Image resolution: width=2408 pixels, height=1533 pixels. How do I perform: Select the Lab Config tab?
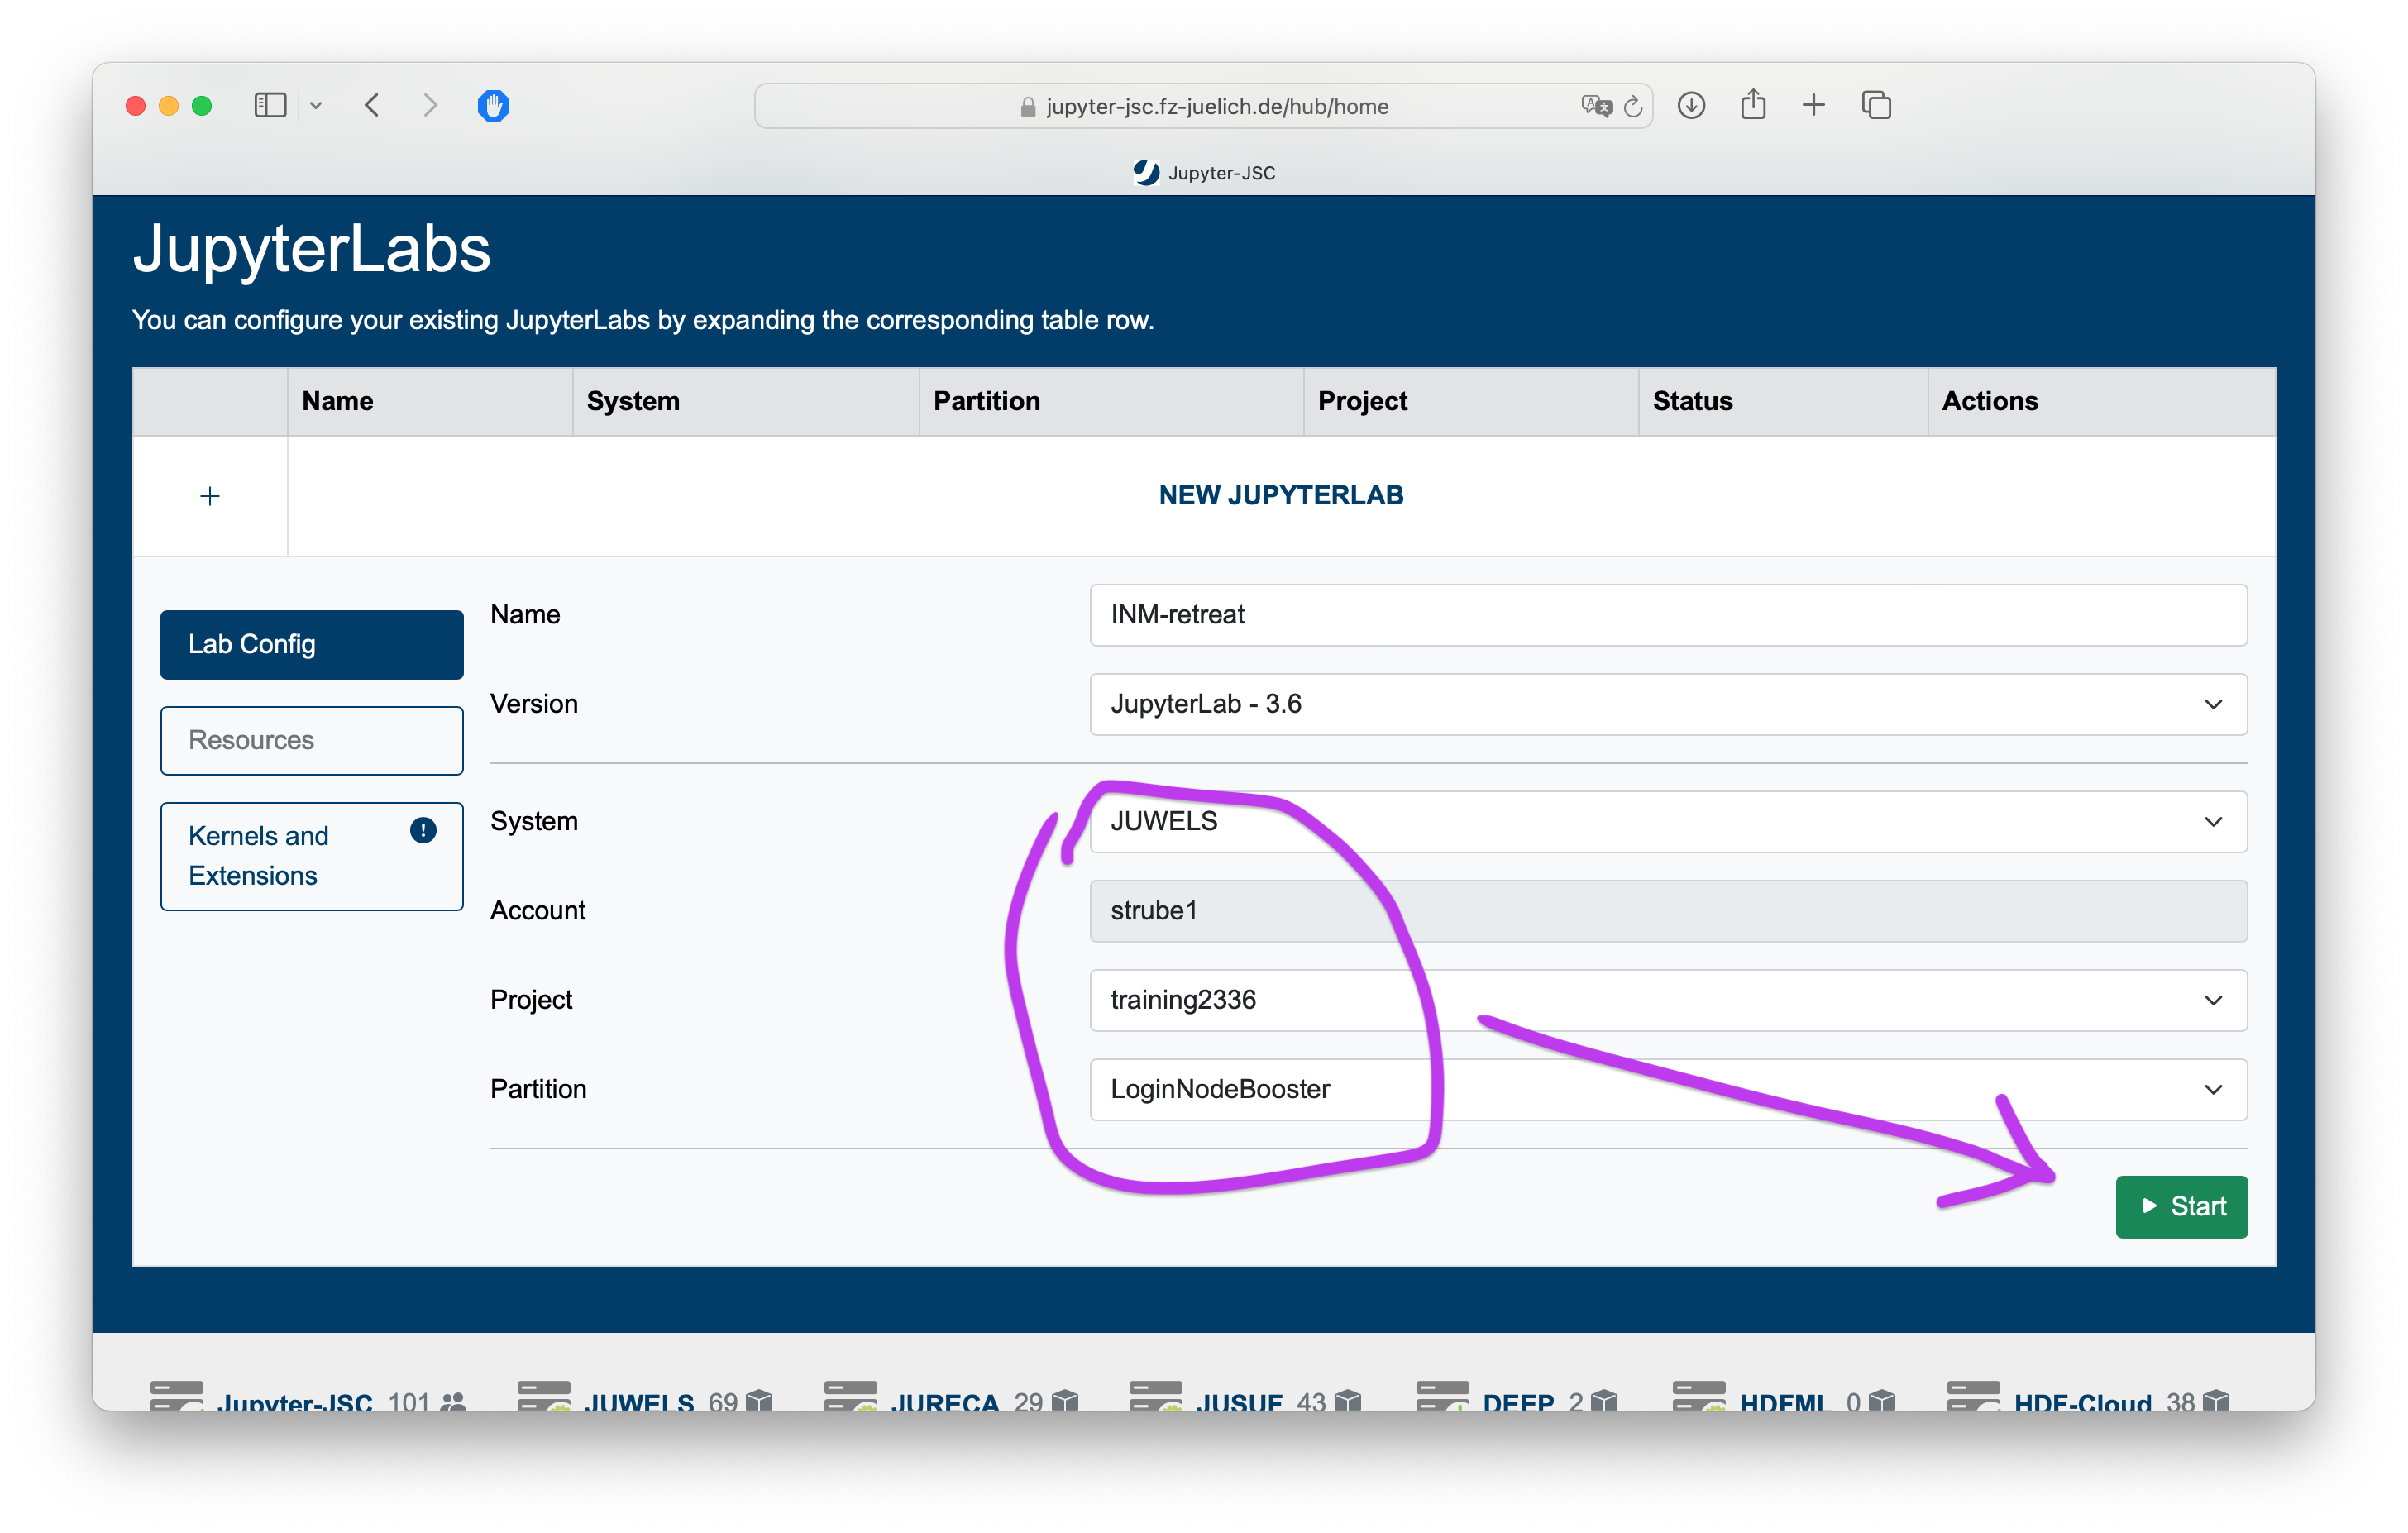point(311,644)
